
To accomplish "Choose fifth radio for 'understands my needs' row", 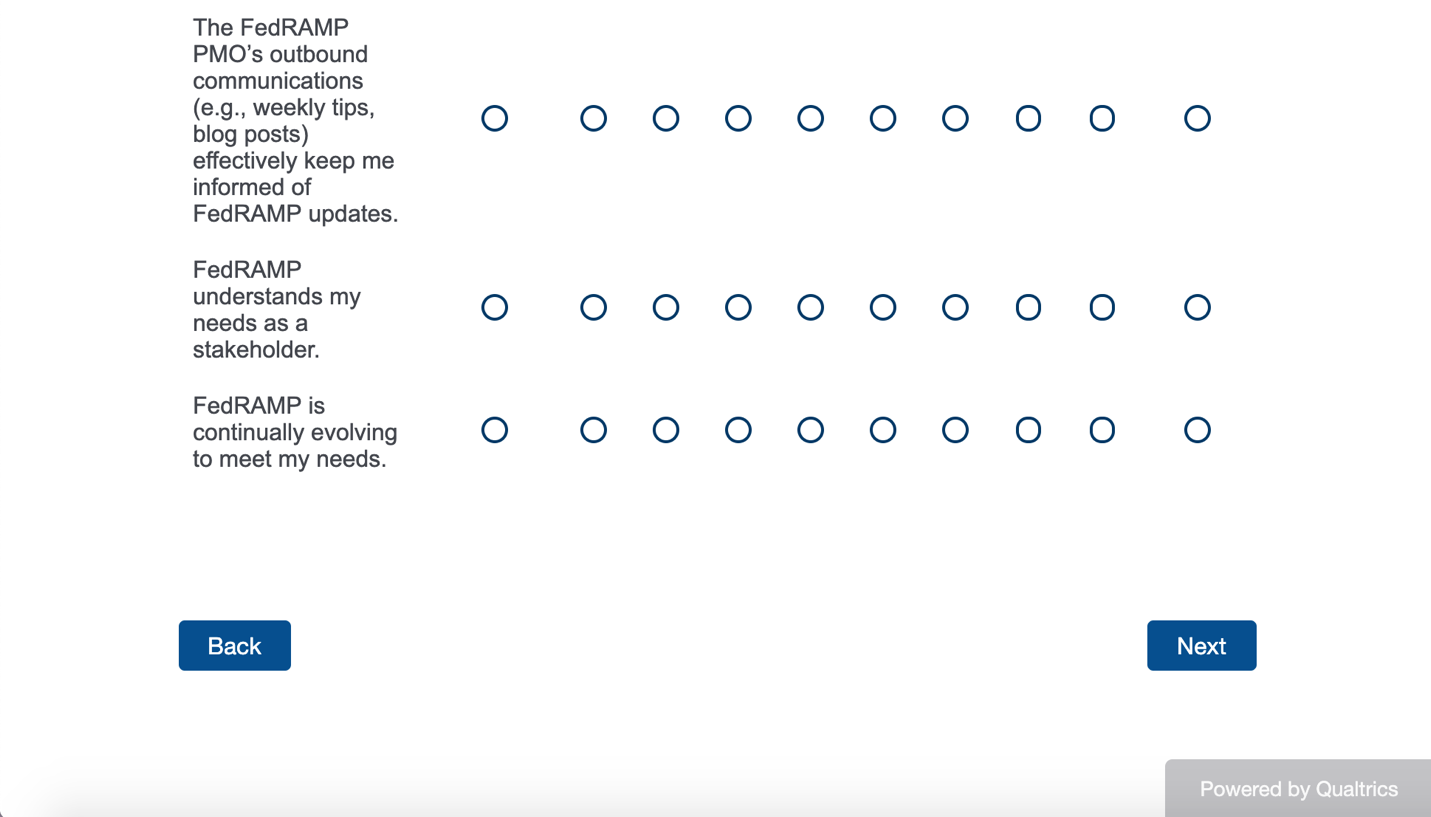I will click(811, 308).
